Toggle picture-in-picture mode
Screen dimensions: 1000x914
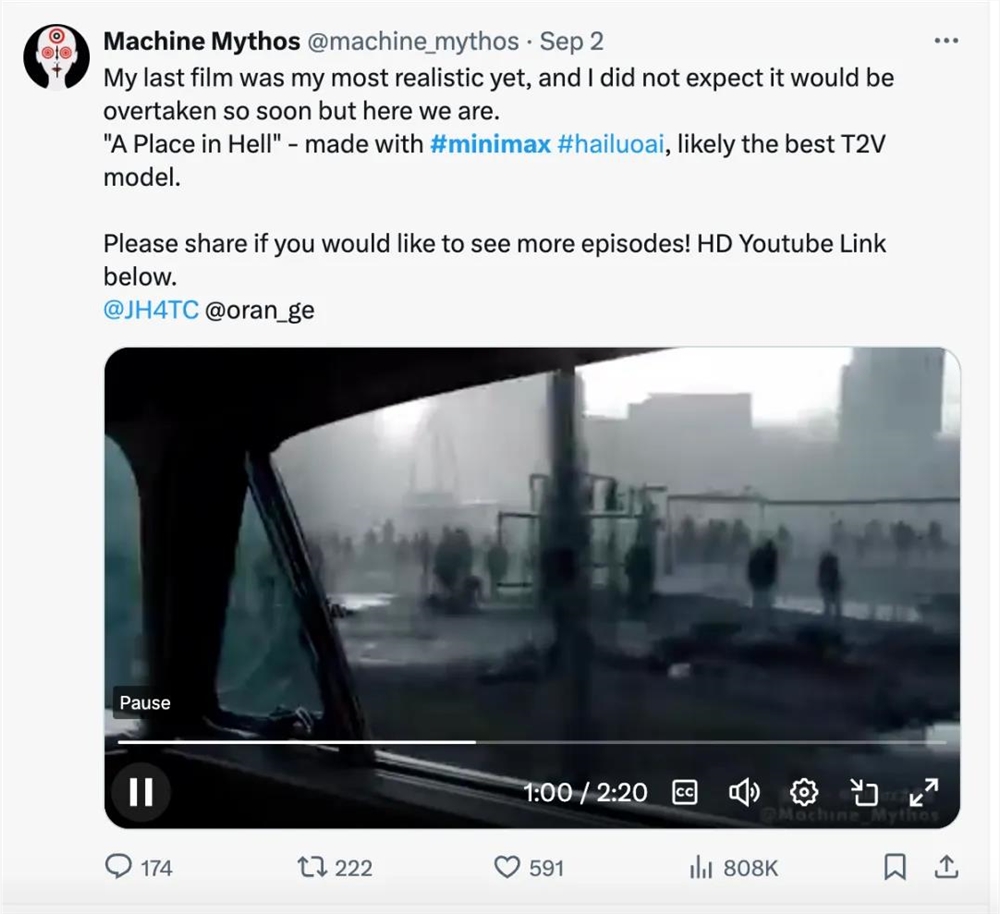point(863,792)
